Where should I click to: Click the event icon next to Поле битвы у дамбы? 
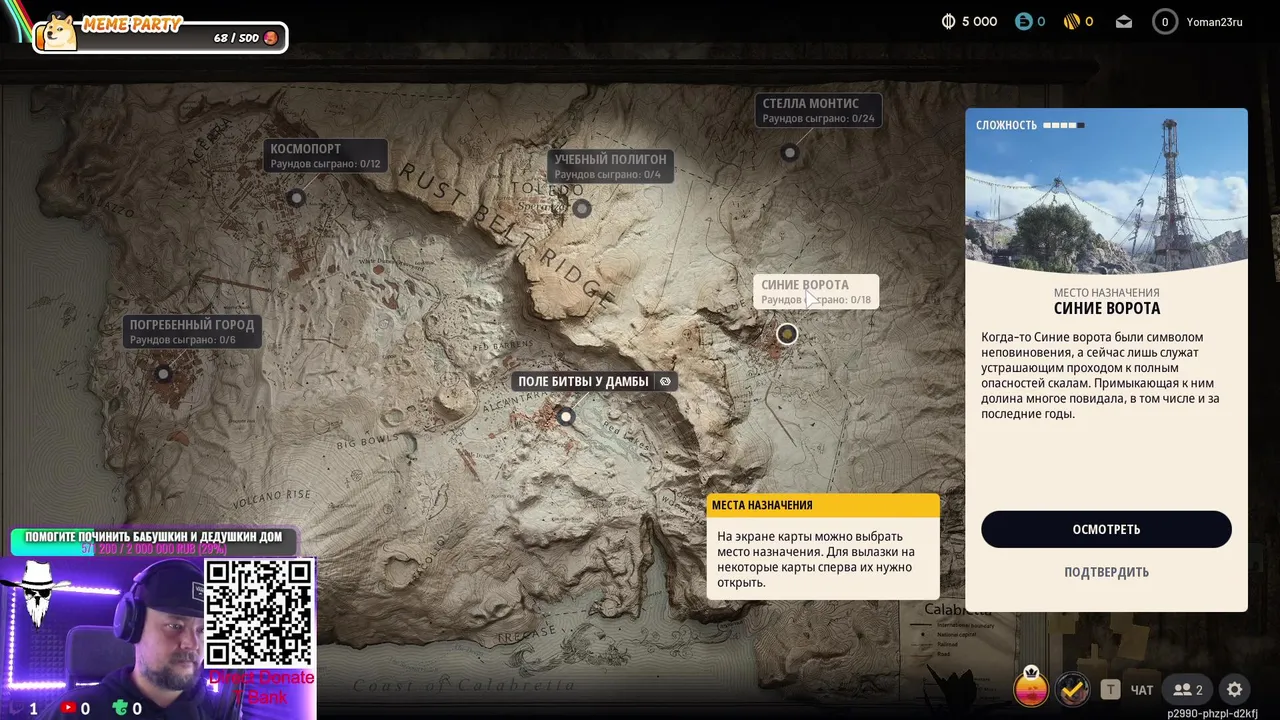pyautogui.click(x=665, y=381)
